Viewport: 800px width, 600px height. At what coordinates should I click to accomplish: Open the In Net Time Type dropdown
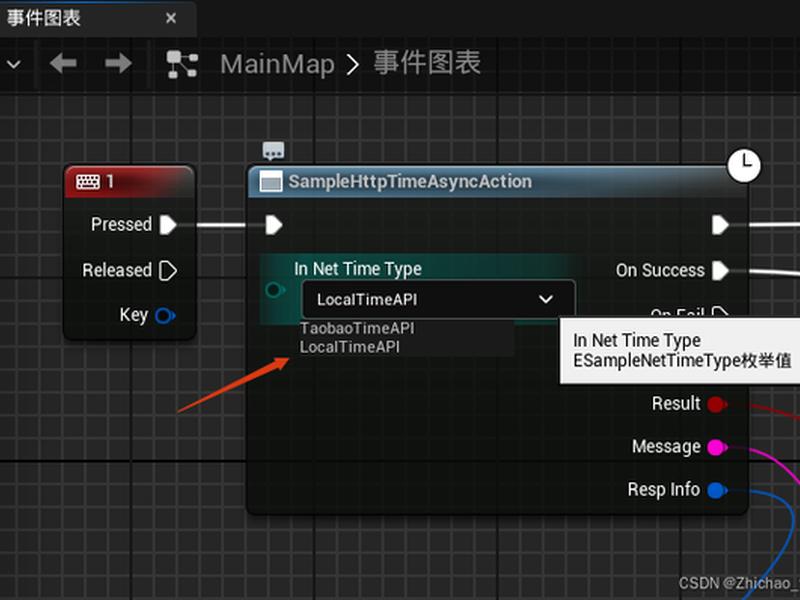[439, 299]
